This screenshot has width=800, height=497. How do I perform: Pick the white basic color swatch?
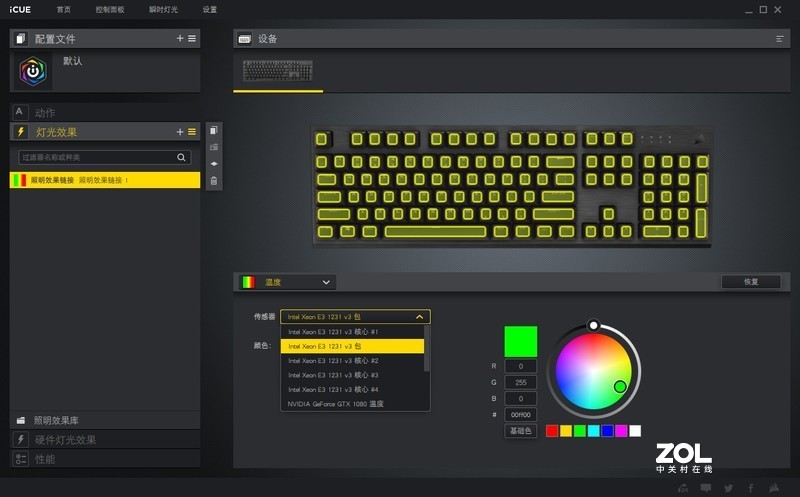pyautogui.click(x=635, y=431)
